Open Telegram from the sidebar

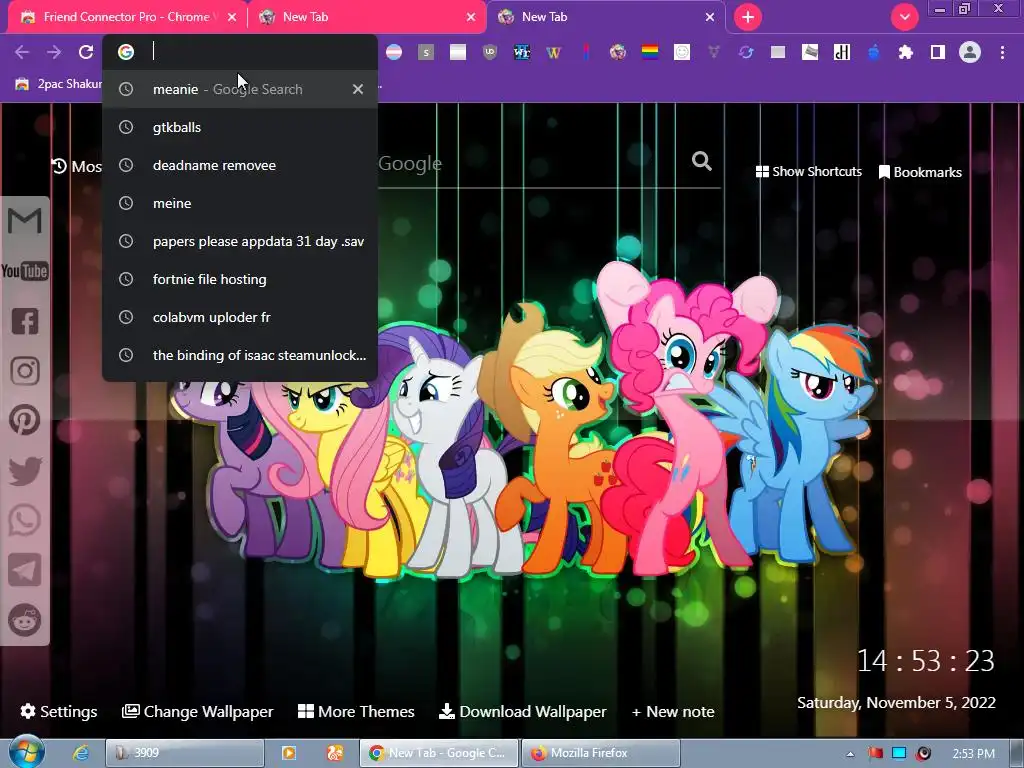click(x=25, y=570)
